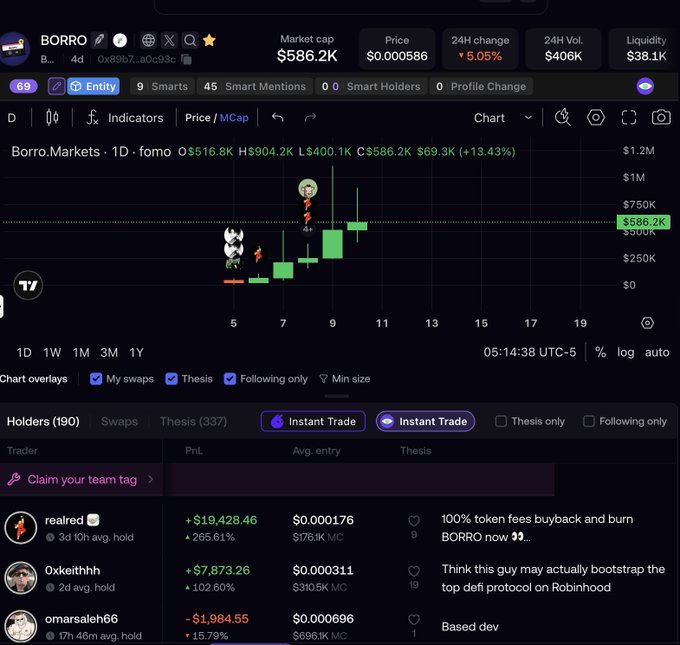Switch to the Holders (190) tab
This screenshot has height=645, width=680.
(x=43, y=421)
